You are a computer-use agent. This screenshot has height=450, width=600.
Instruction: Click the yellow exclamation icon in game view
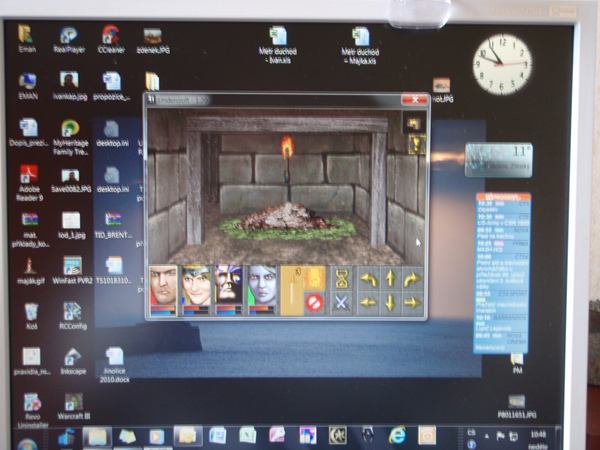417,145
